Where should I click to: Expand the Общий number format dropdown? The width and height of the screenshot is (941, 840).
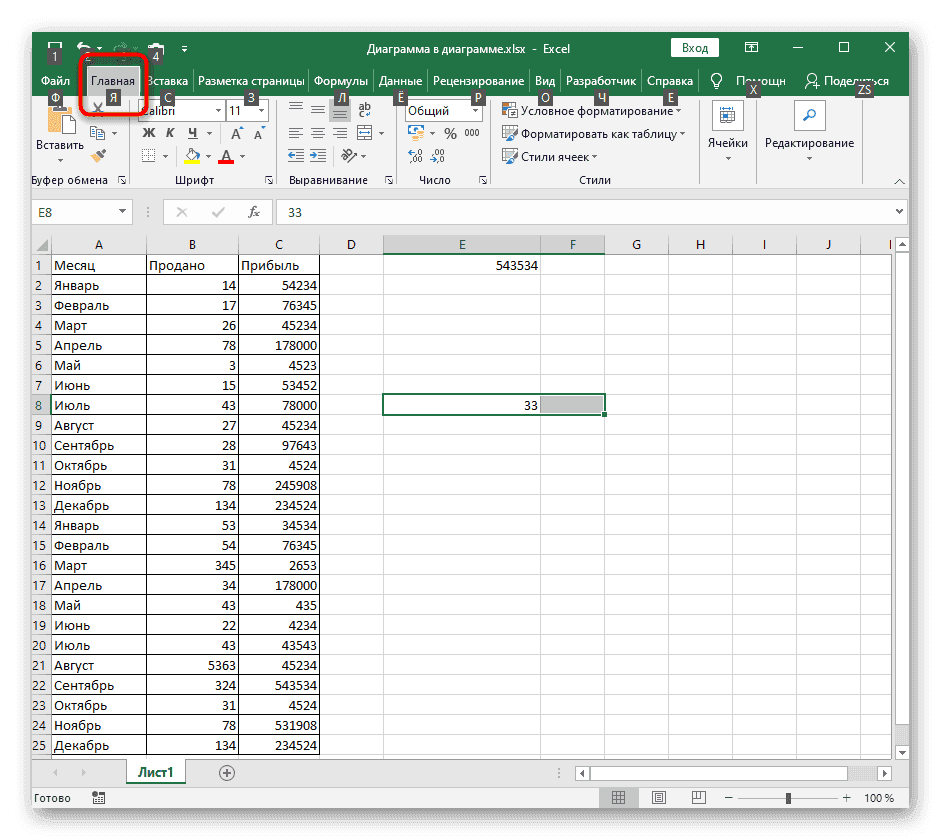click(x=476, y=111)
